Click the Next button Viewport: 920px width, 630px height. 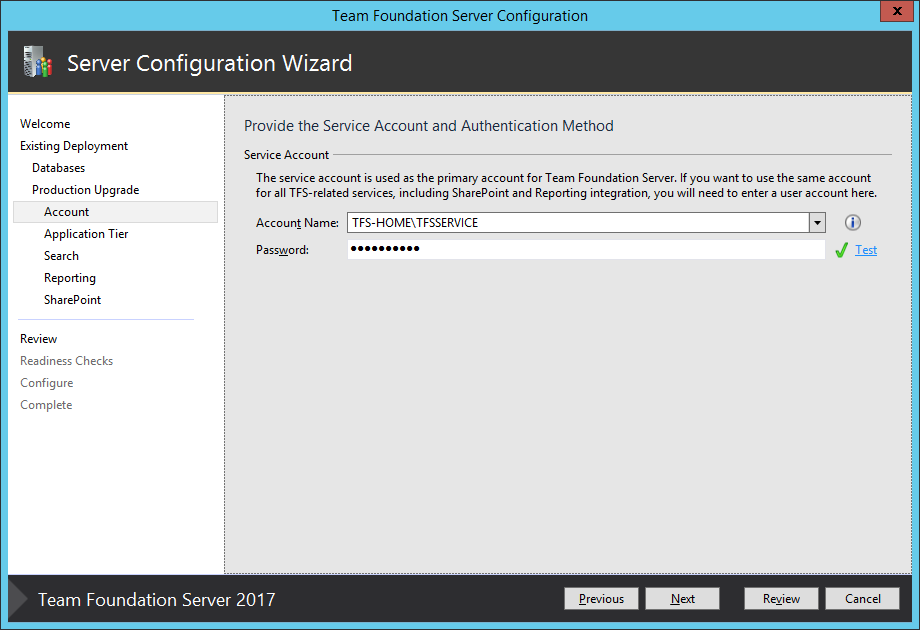click(x=682, y=598)
